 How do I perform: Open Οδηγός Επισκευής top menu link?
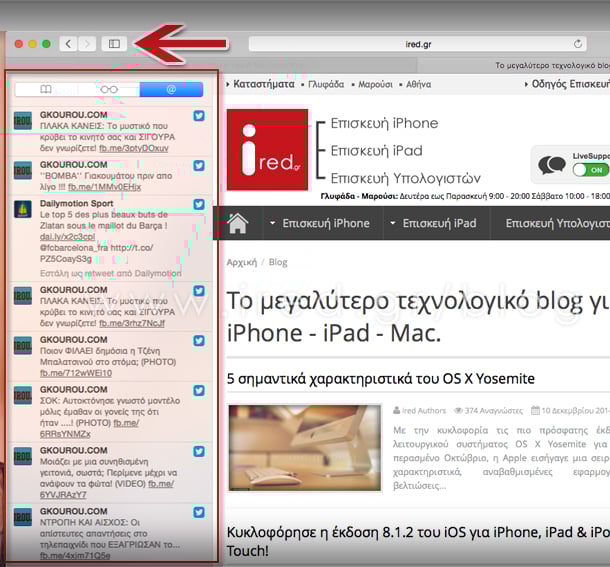[x=570, y=84]
